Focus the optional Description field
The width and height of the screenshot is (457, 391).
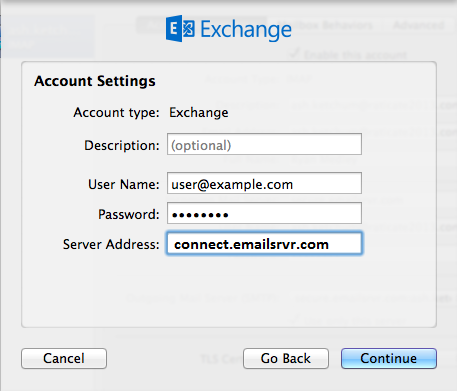(x=264, y=144)
